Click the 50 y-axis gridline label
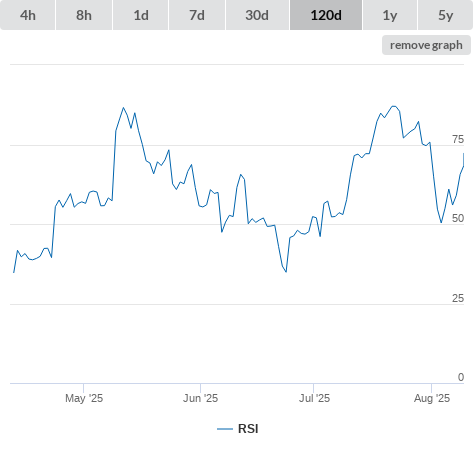Screen dimensions: 474x455 (458, 218)
